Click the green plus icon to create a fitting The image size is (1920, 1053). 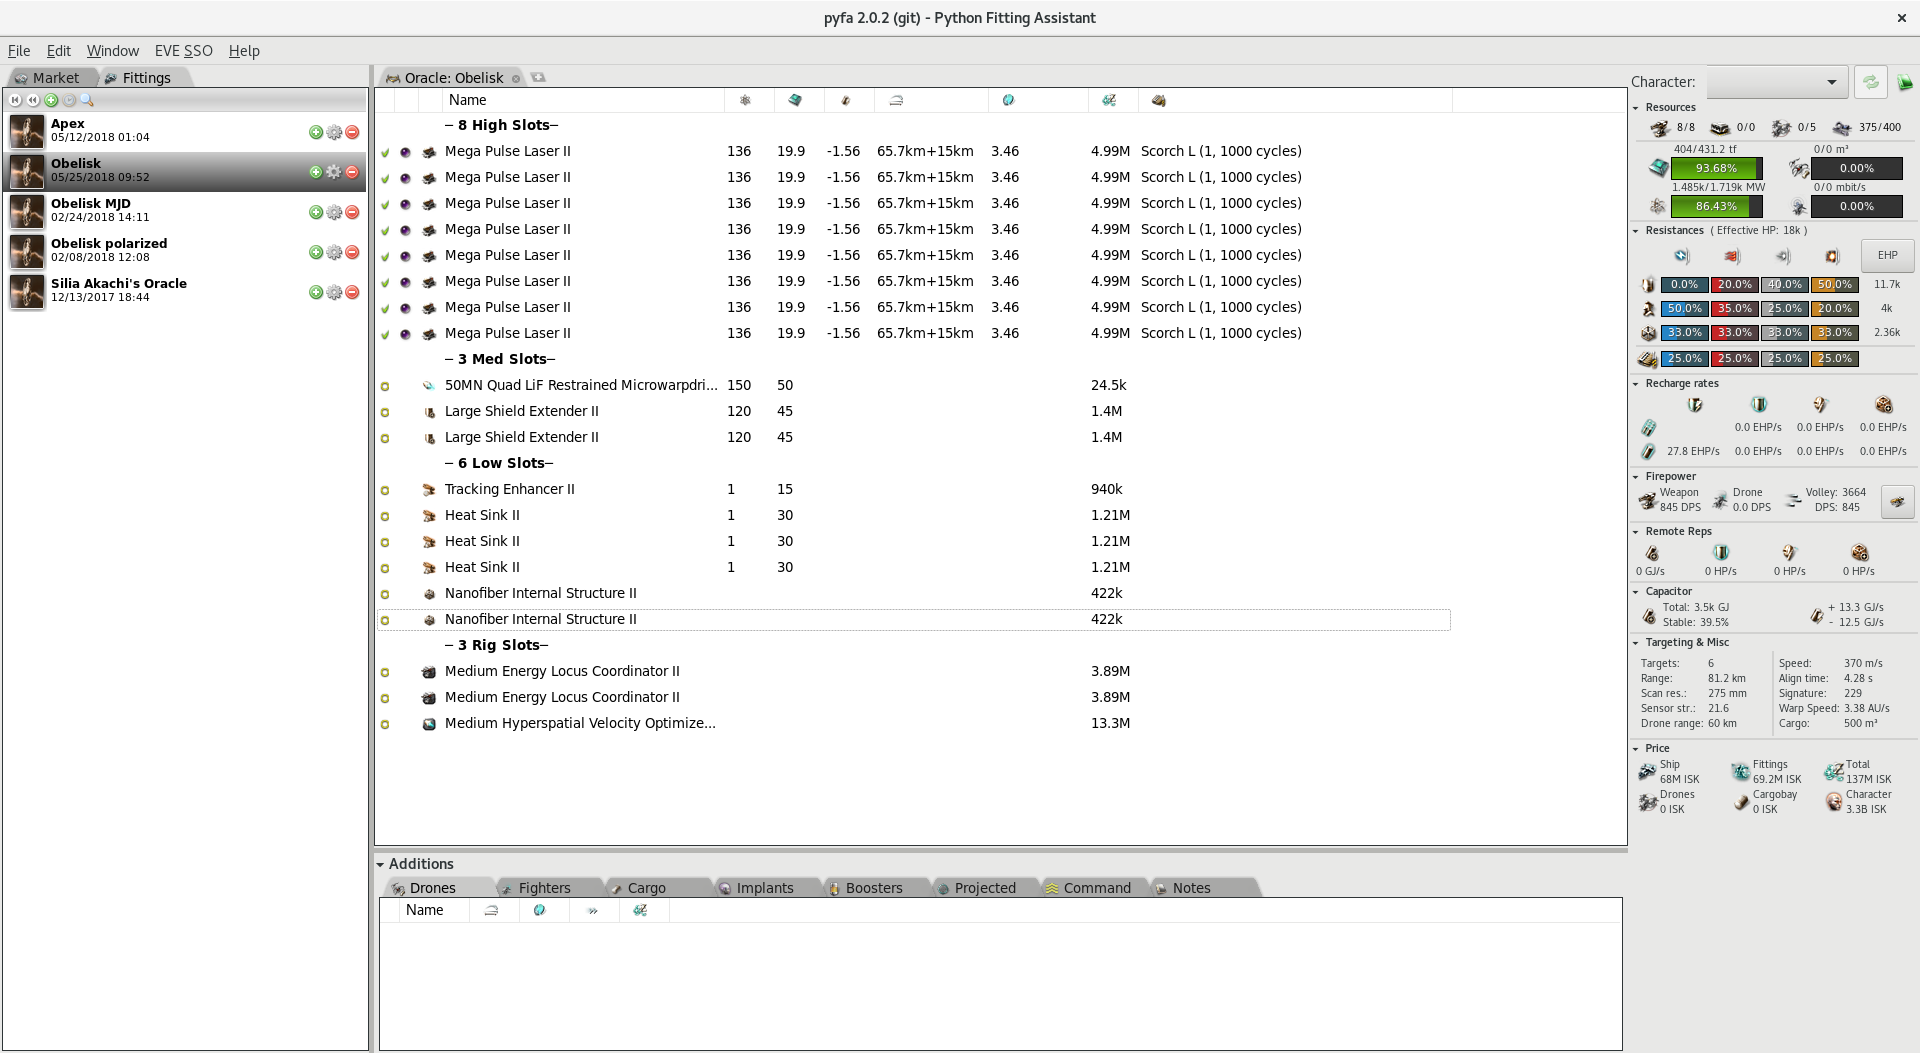click(52, 100)
